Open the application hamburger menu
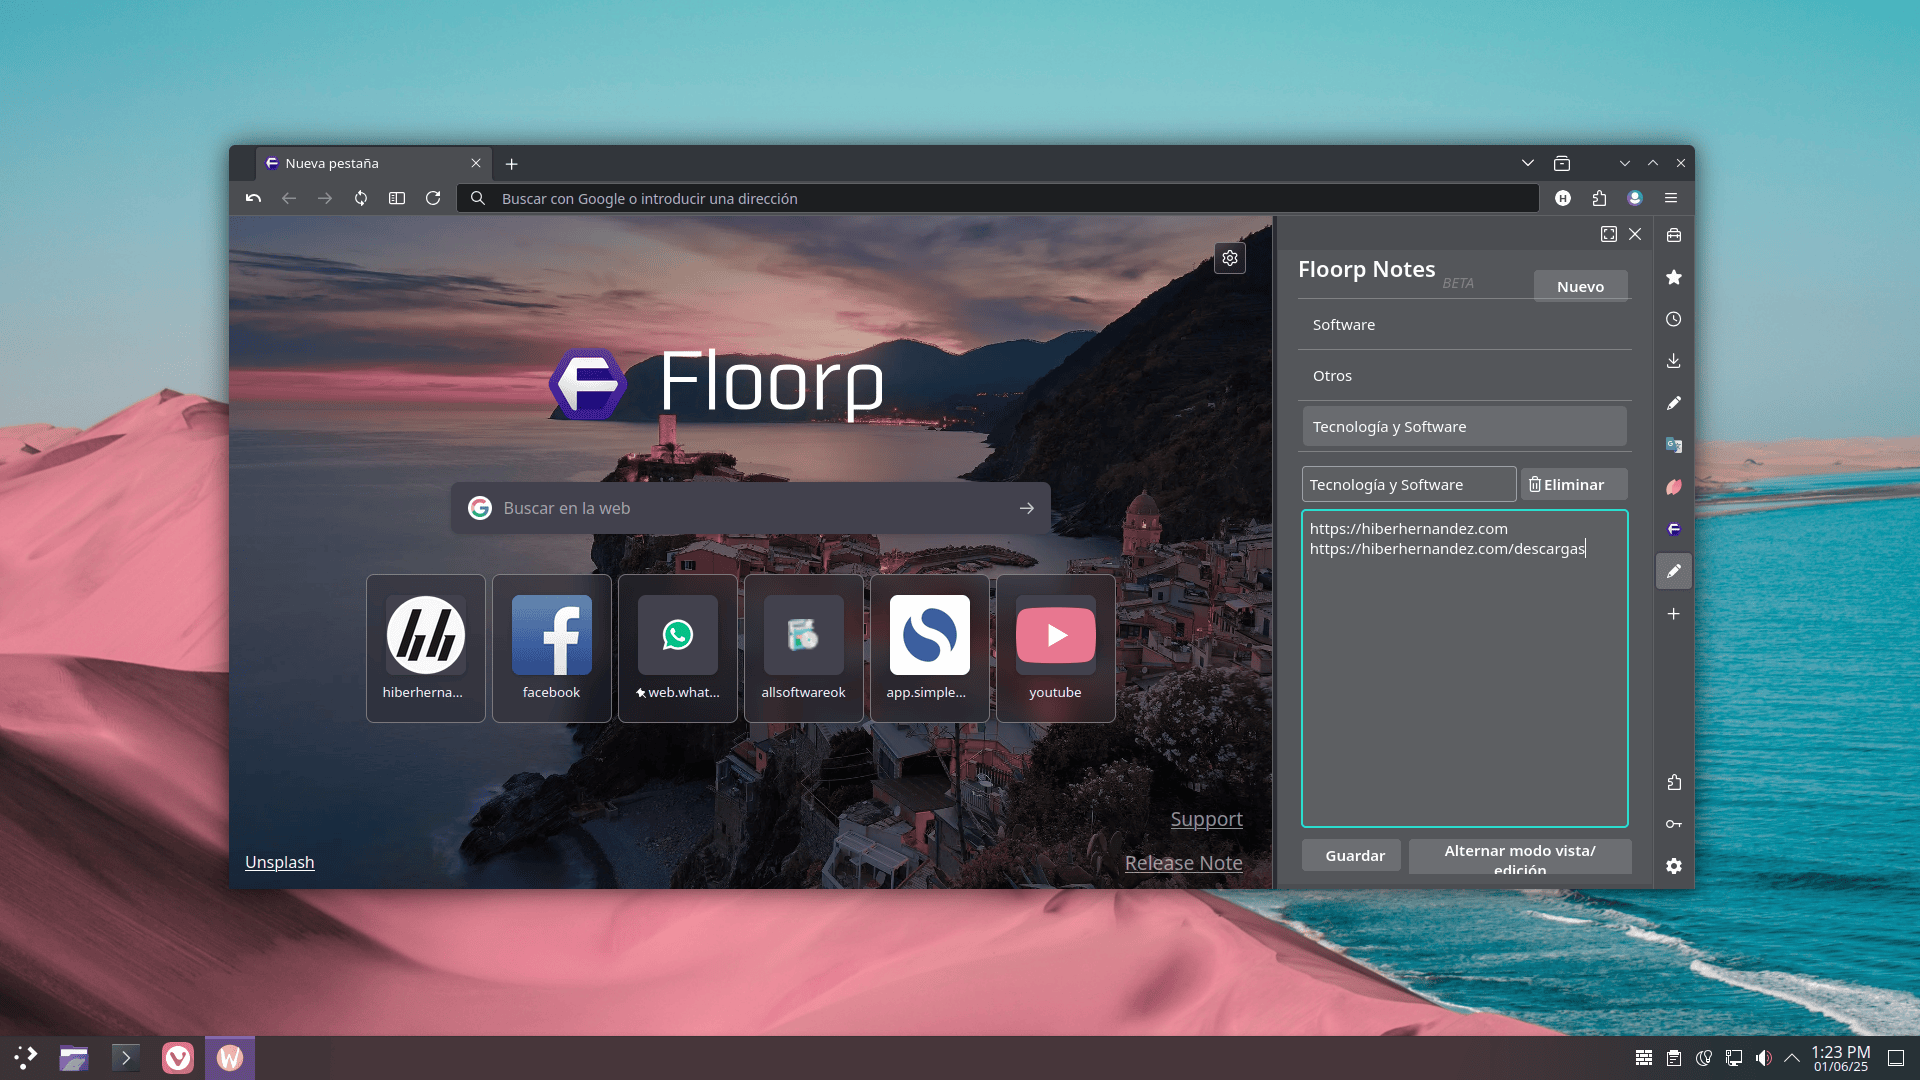 coord(1671,198)
